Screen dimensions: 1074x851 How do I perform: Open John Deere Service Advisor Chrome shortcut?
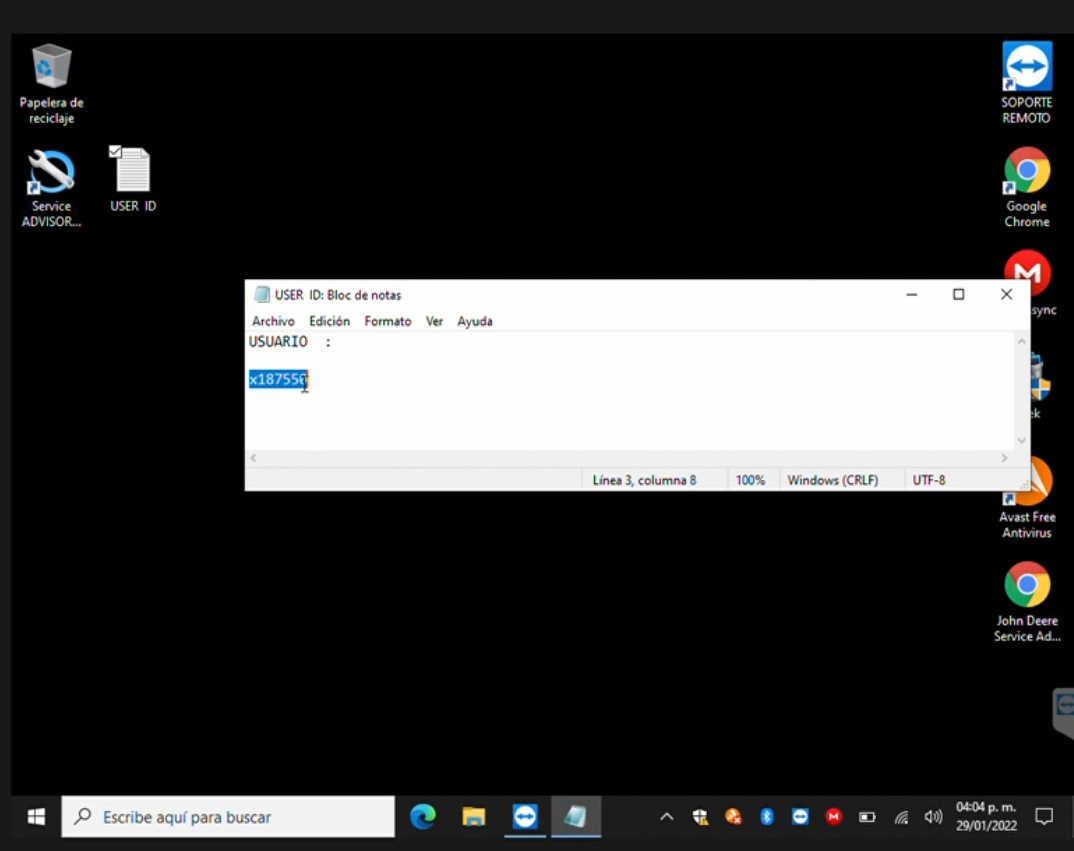click(x=1026, y=585)
